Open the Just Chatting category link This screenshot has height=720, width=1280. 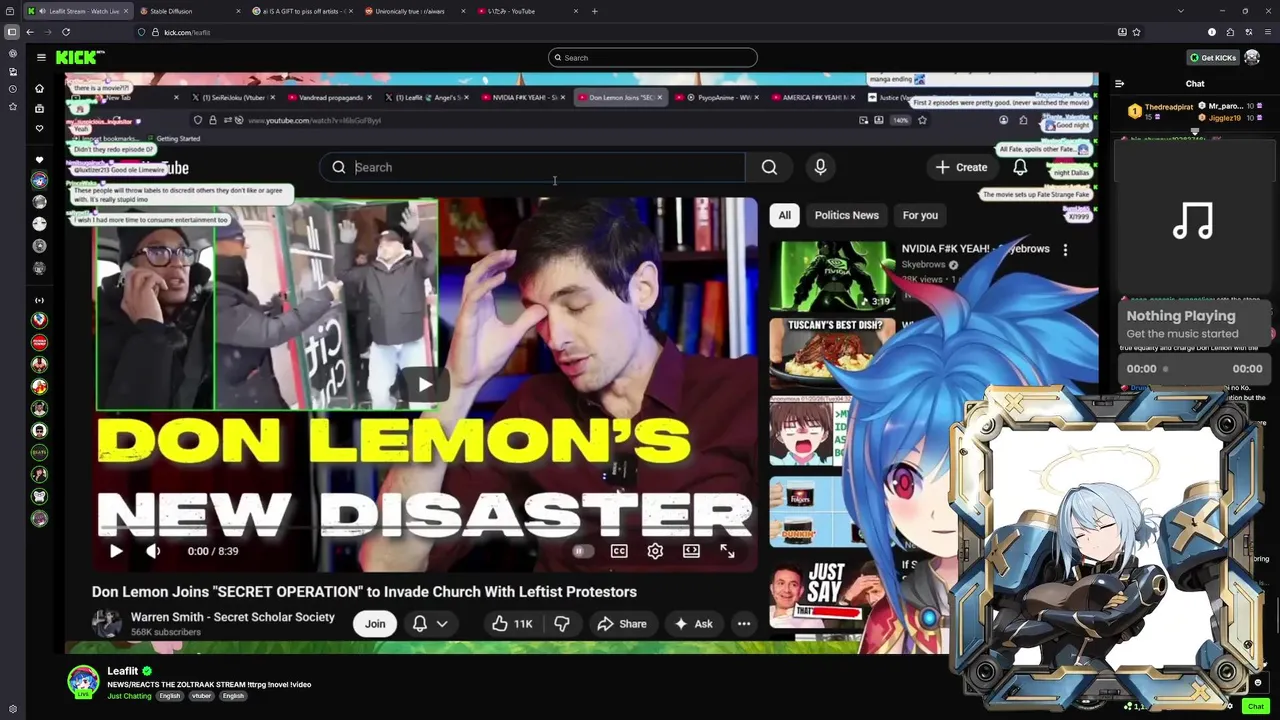click(x=129, y=696)
